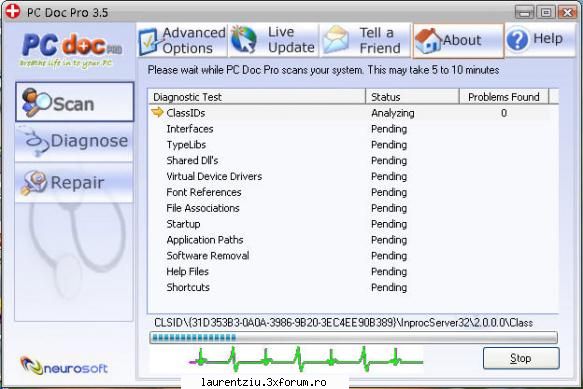Click the Analyzing status of ClassIDs
The height and width of the screenshot is (389, 583).
point(393,113)
